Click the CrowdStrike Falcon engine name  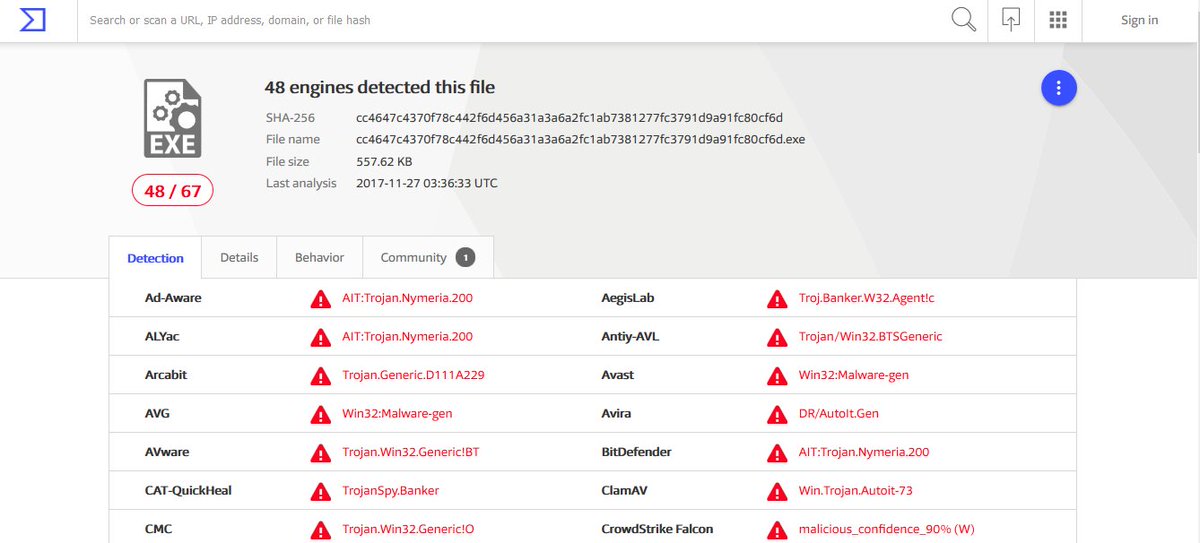[x=658, y=530]
